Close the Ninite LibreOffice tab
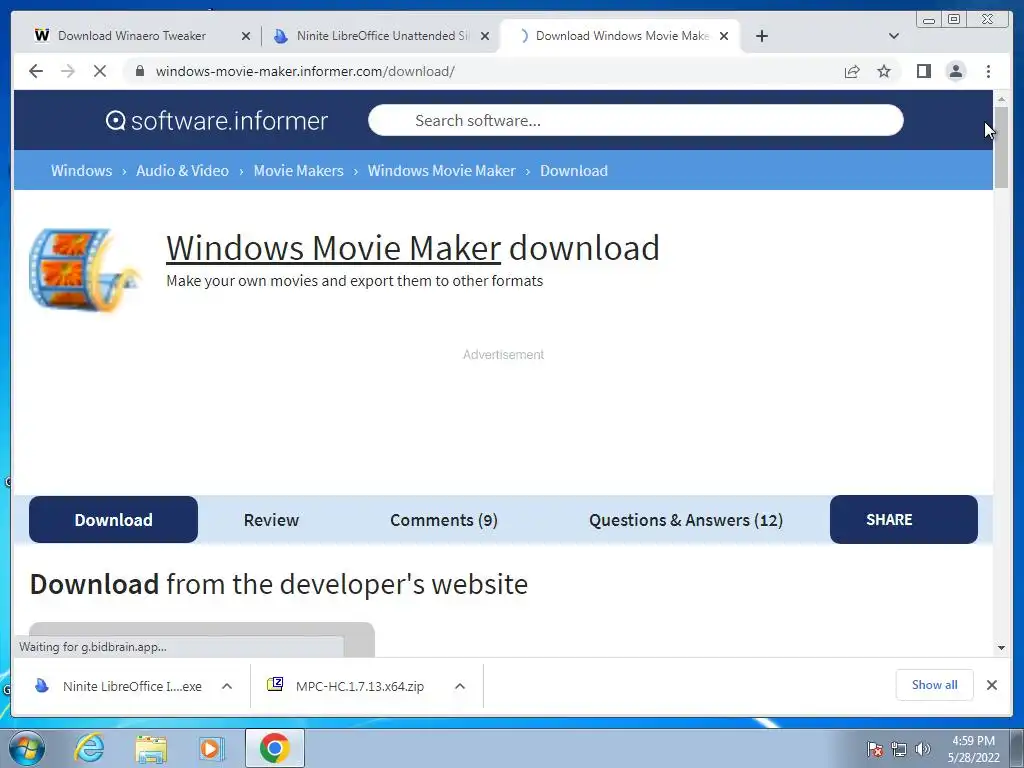 (x=485, y=36)
